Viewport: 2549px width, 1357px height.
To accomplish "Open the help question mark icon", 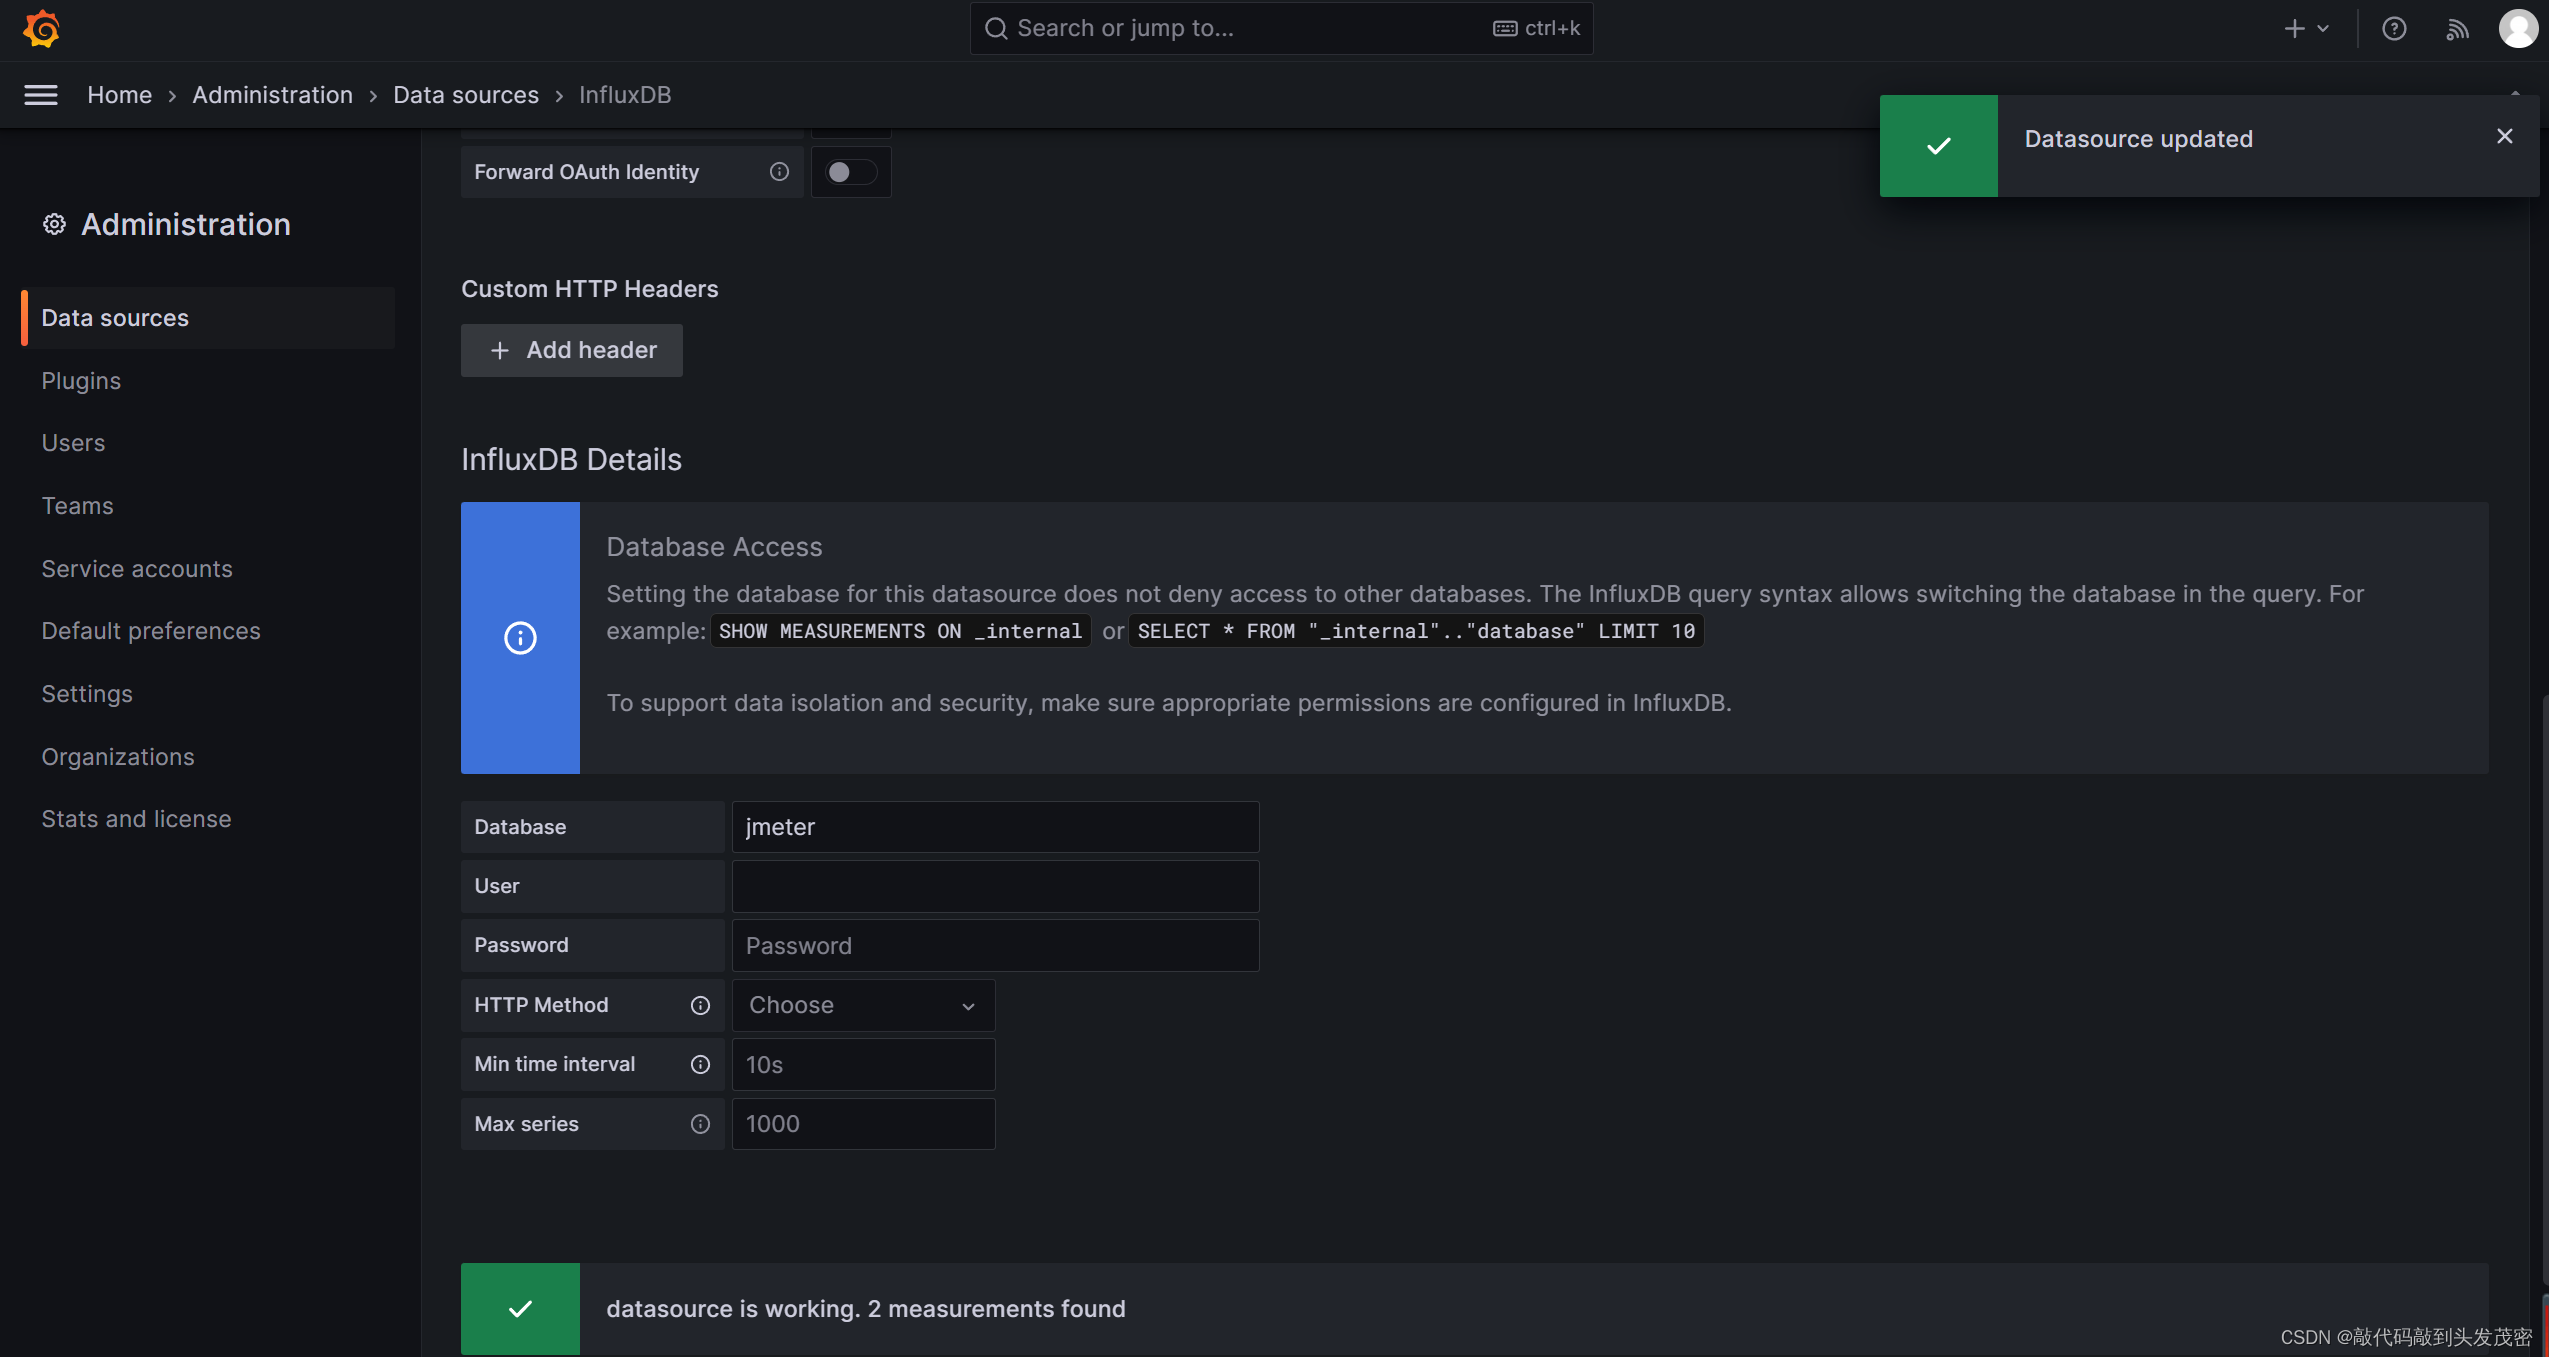I will point(2393,29).
